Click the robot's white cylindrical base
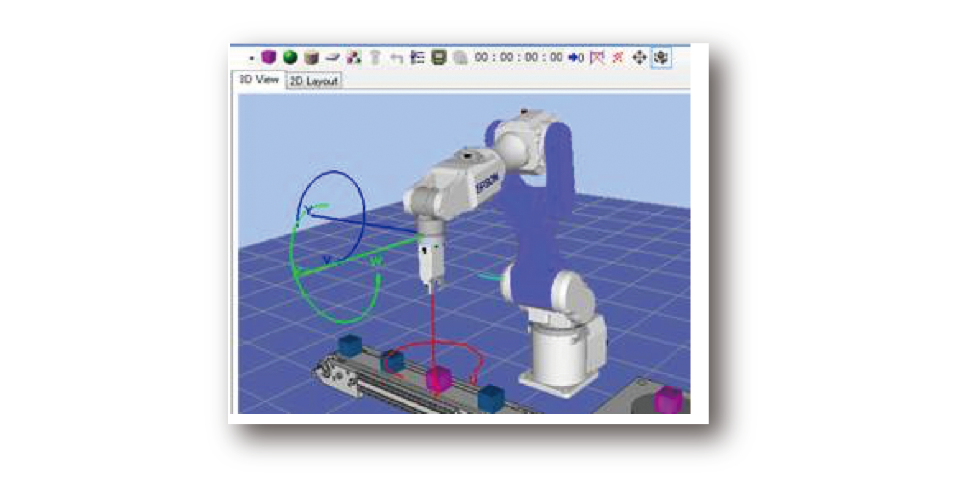960x480 pixels. pyautogui.click(x=563, y=353)
